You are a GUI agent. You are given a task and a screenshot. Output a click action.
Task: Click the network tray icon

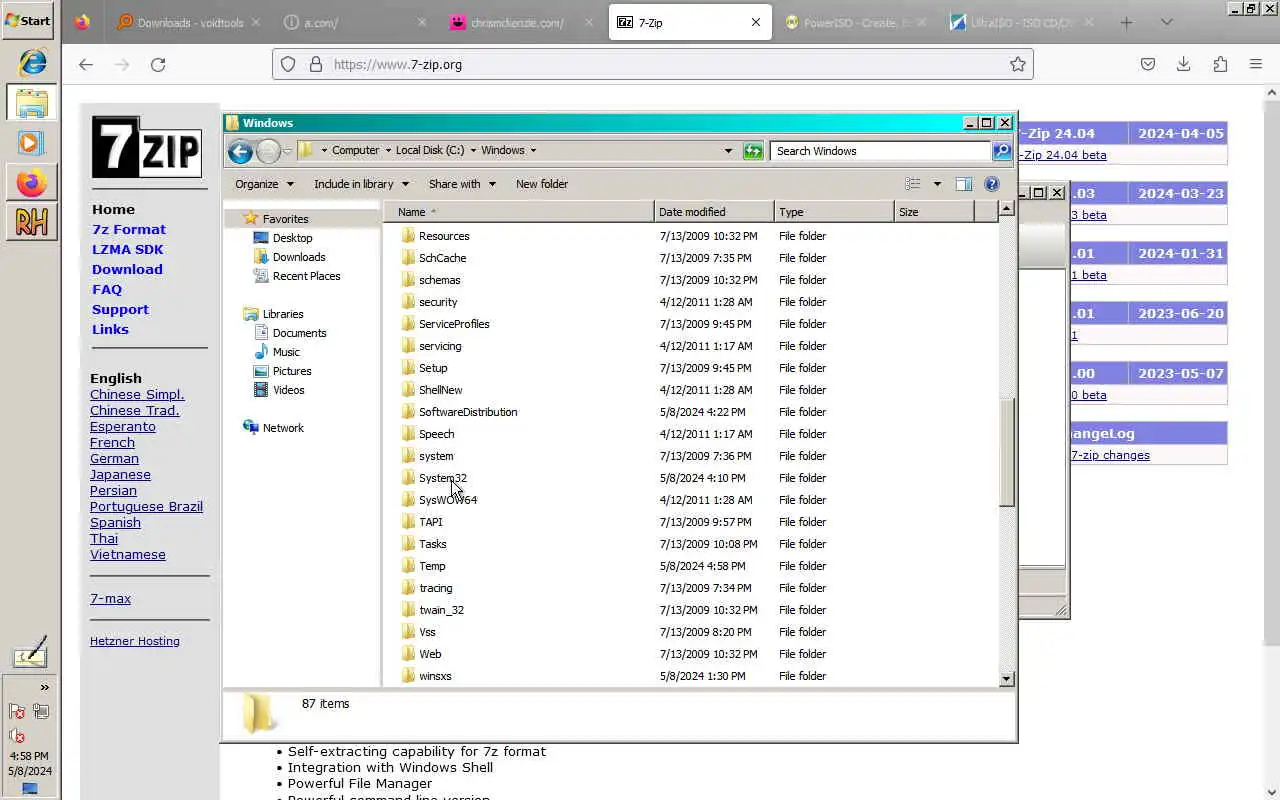[41, 712]
